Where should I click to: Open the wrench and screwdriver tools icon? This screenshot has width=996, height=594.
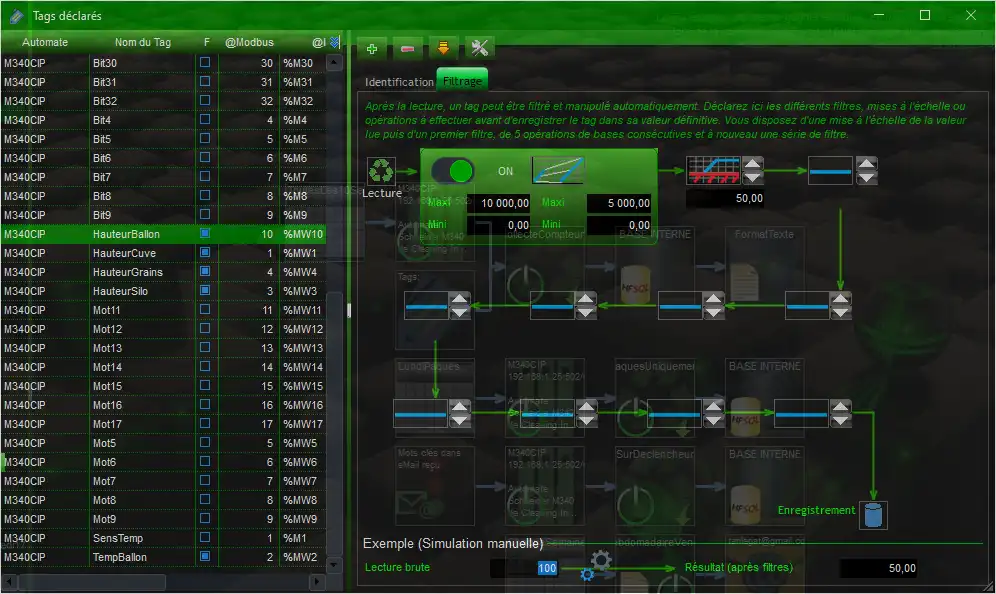pos(480,48)
